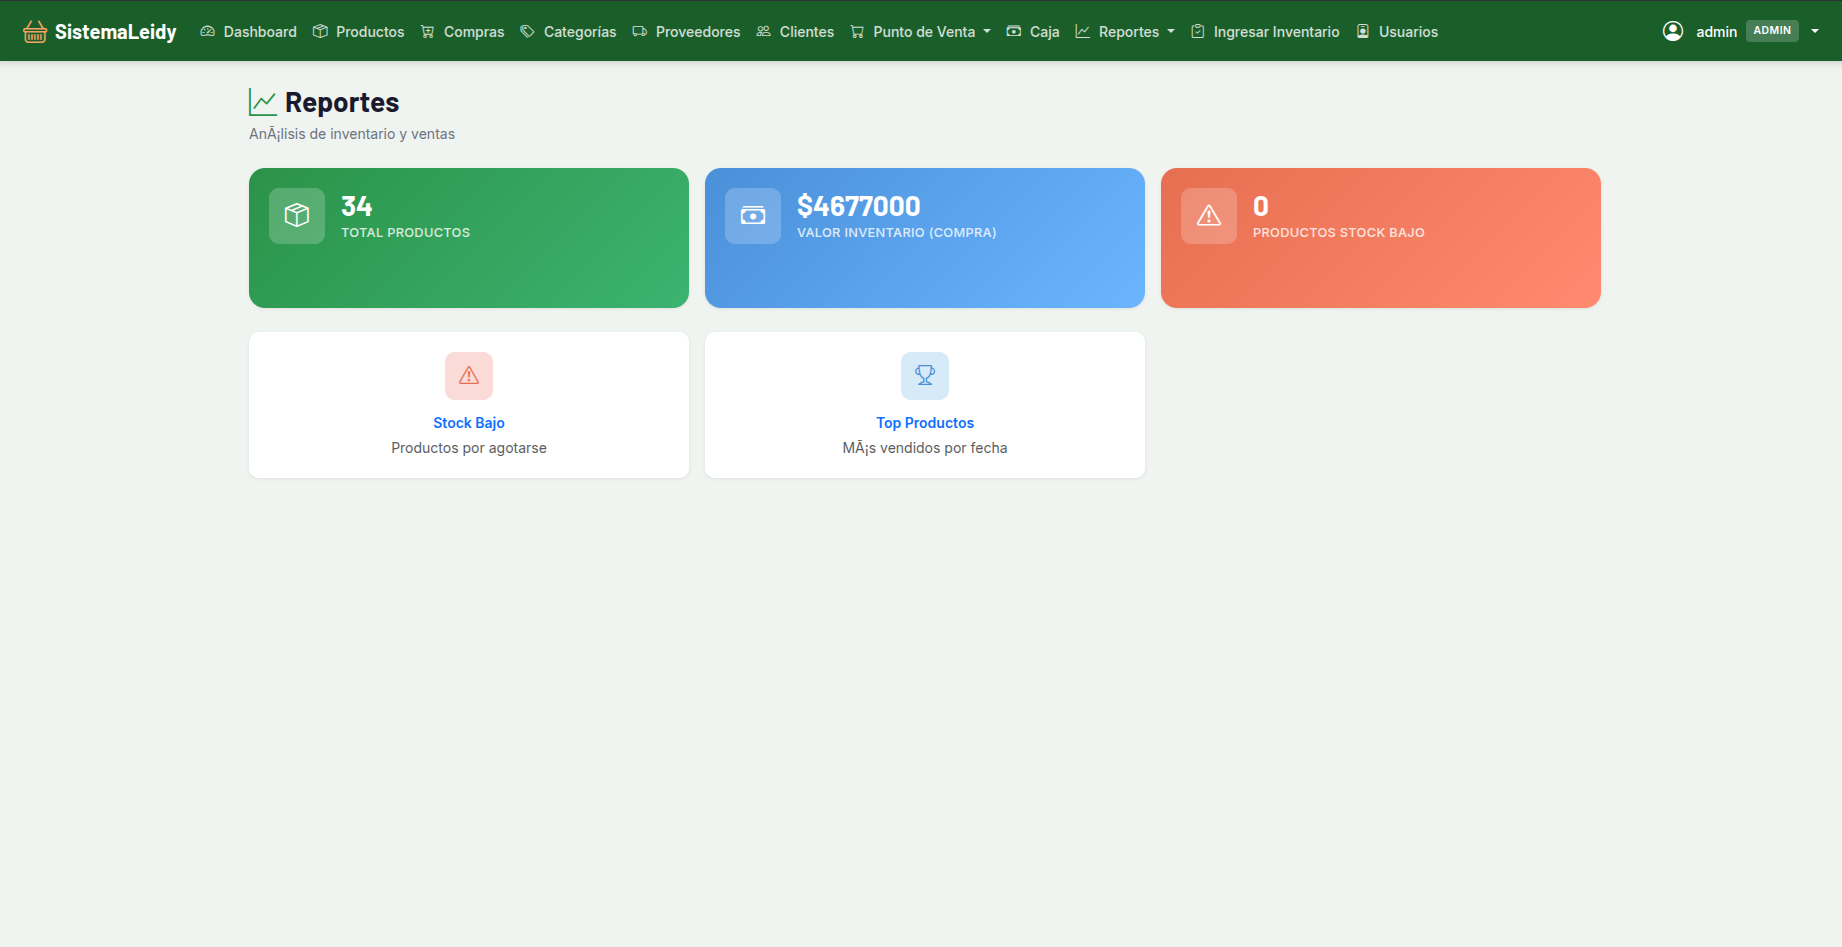Expand the Punto de Venta dropdown
Screen dimensions: 1842x947
coord(920,32)
